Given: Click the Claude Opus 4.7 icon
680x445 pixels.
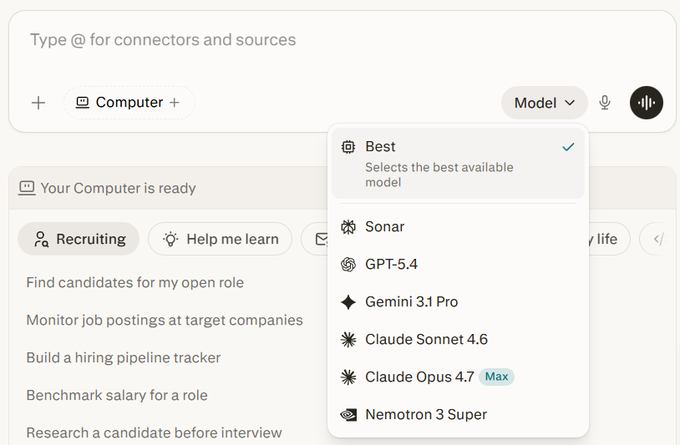Looking at the screenshot, I should [x=348, y=377].
